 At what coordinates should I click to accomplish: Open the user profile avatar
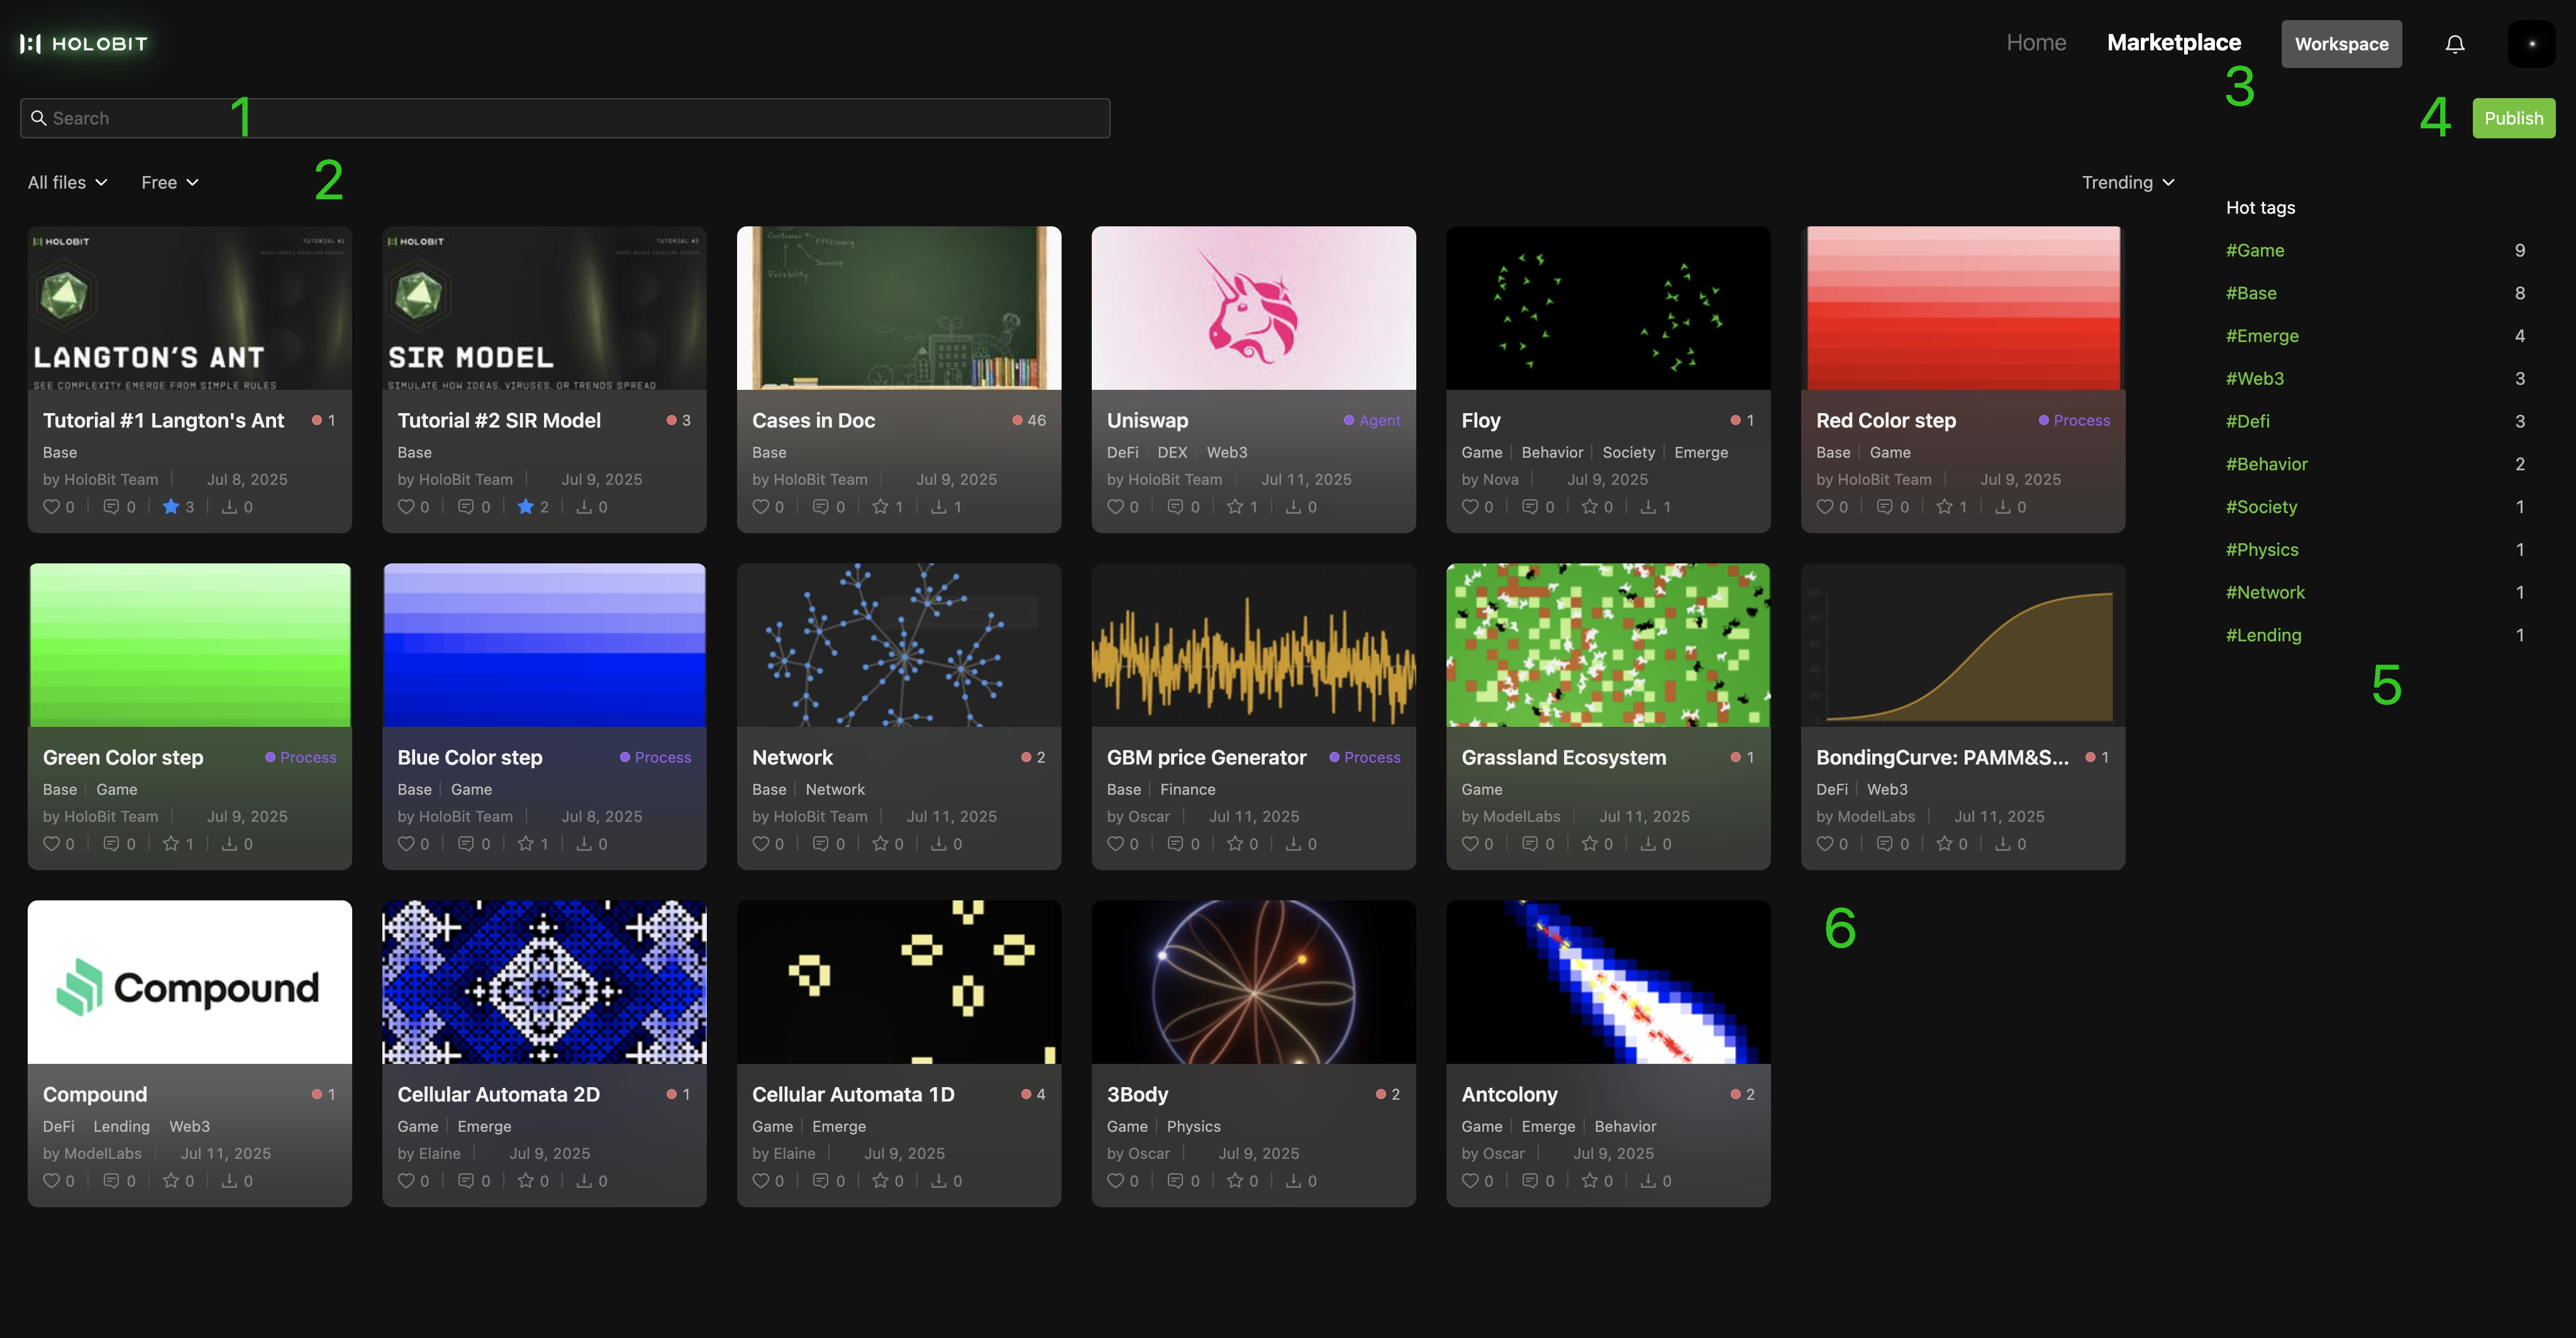(x=2531, y=44)
